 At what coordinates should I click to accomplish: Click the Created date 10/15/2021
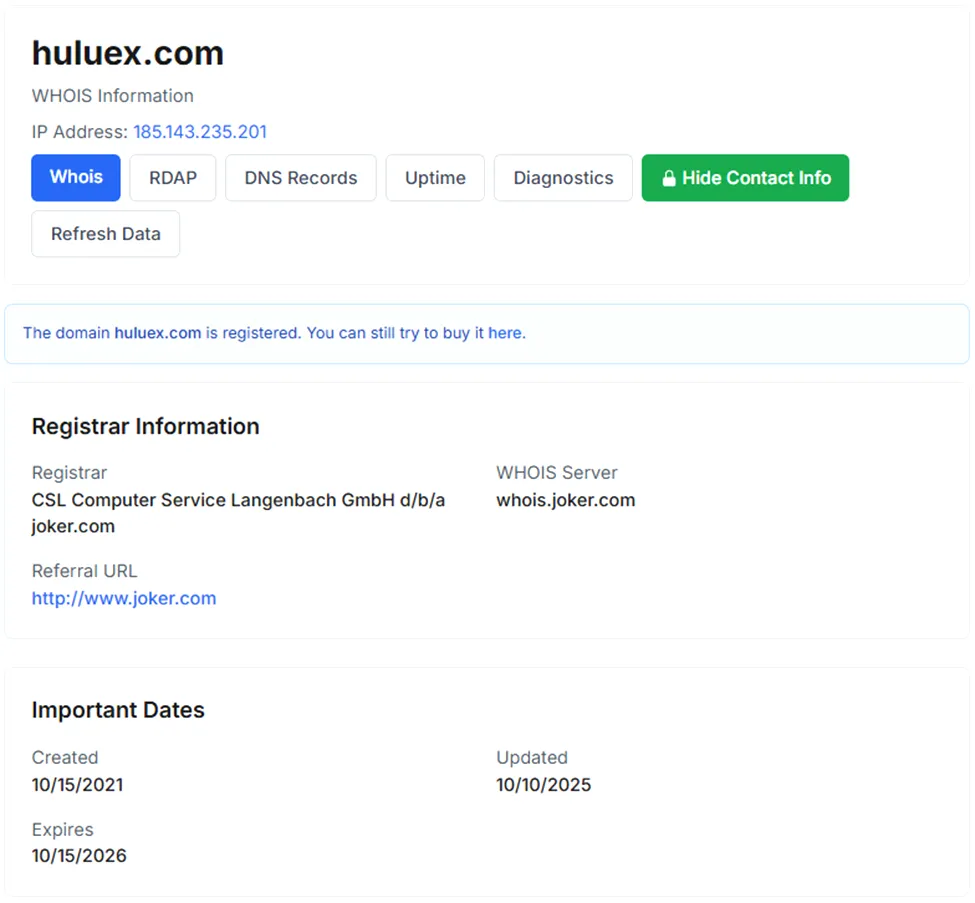(78, 785)
